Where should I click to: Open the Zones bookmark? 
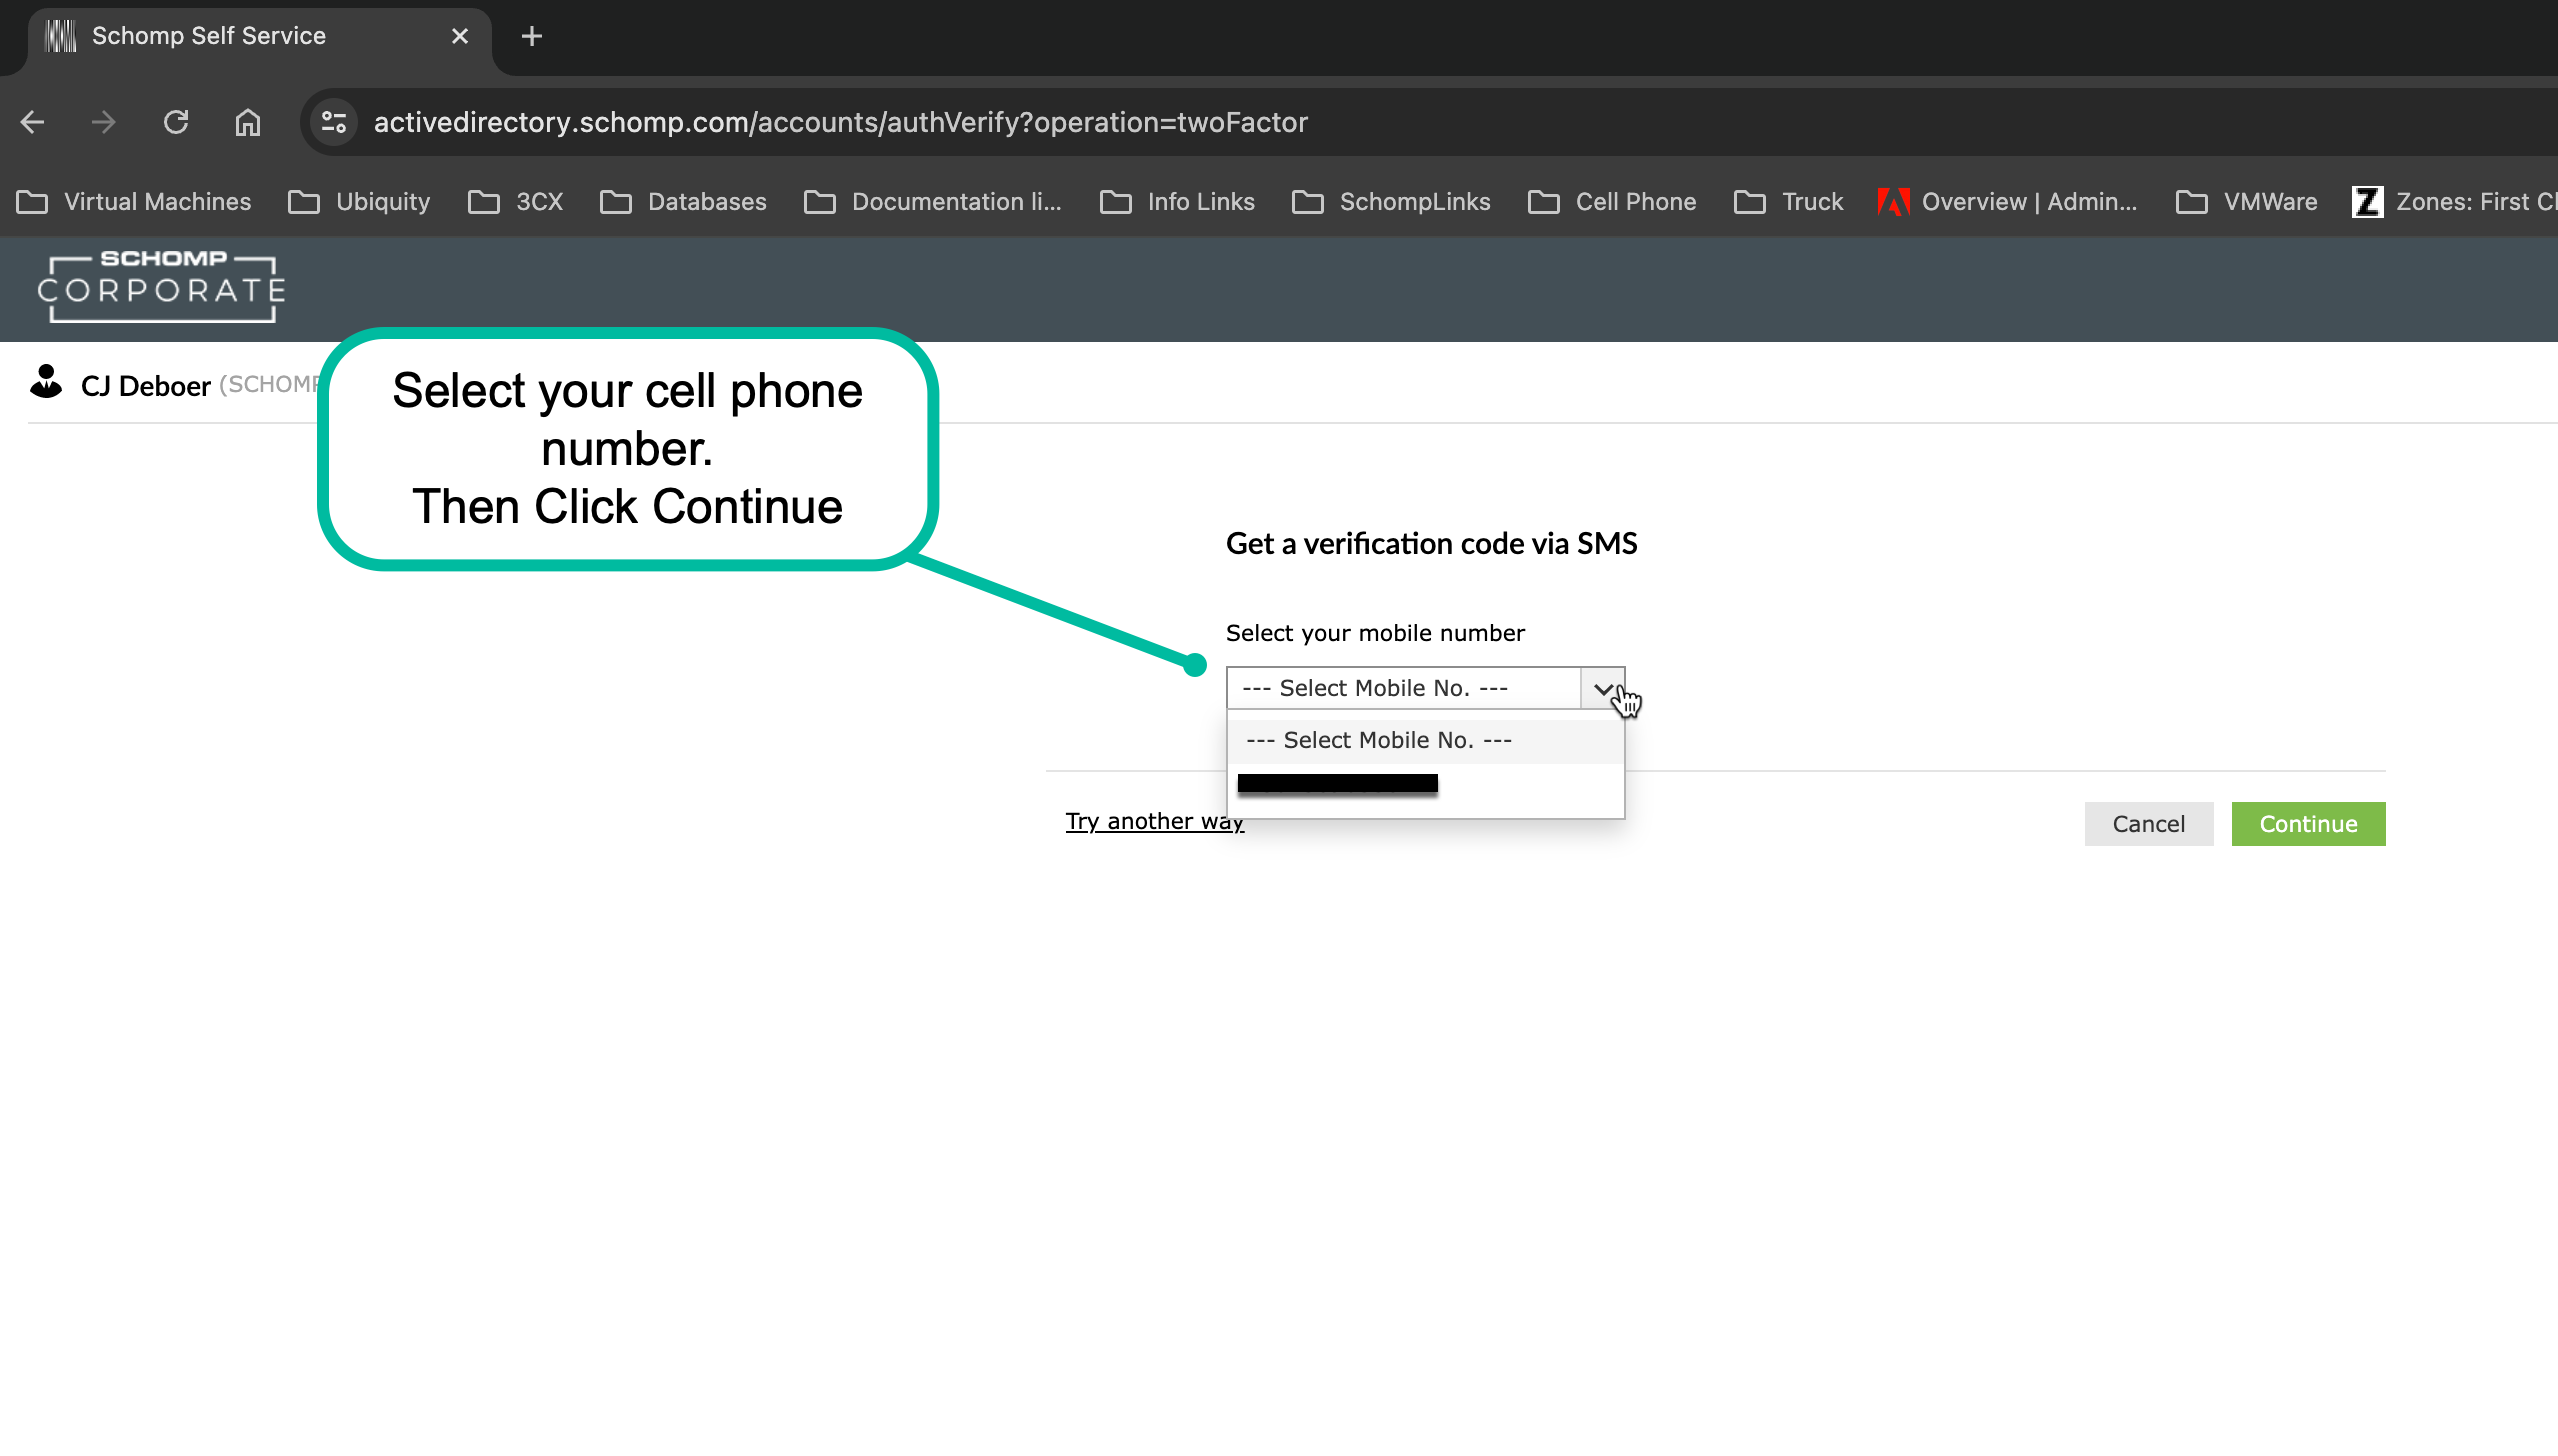tap(2453, 202)
